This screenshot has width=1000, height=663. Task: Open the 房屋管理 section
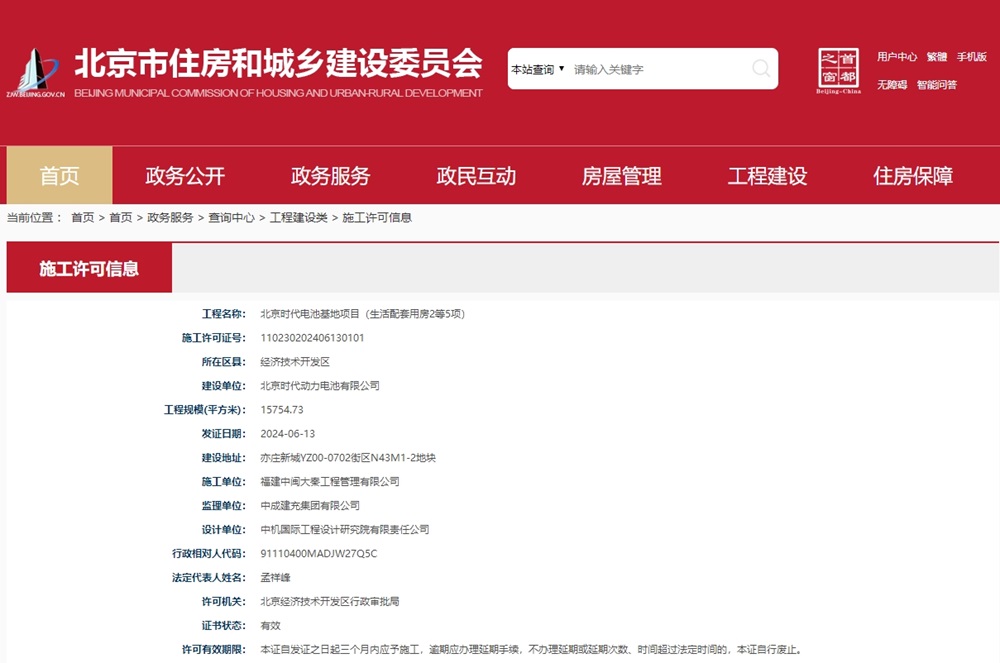(x=622, y=176)
